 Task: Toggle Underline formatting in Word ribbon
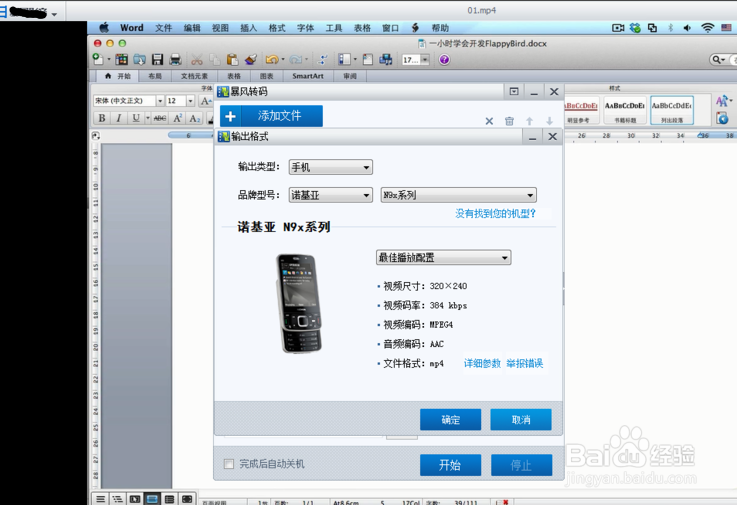[x=136, y=118]
